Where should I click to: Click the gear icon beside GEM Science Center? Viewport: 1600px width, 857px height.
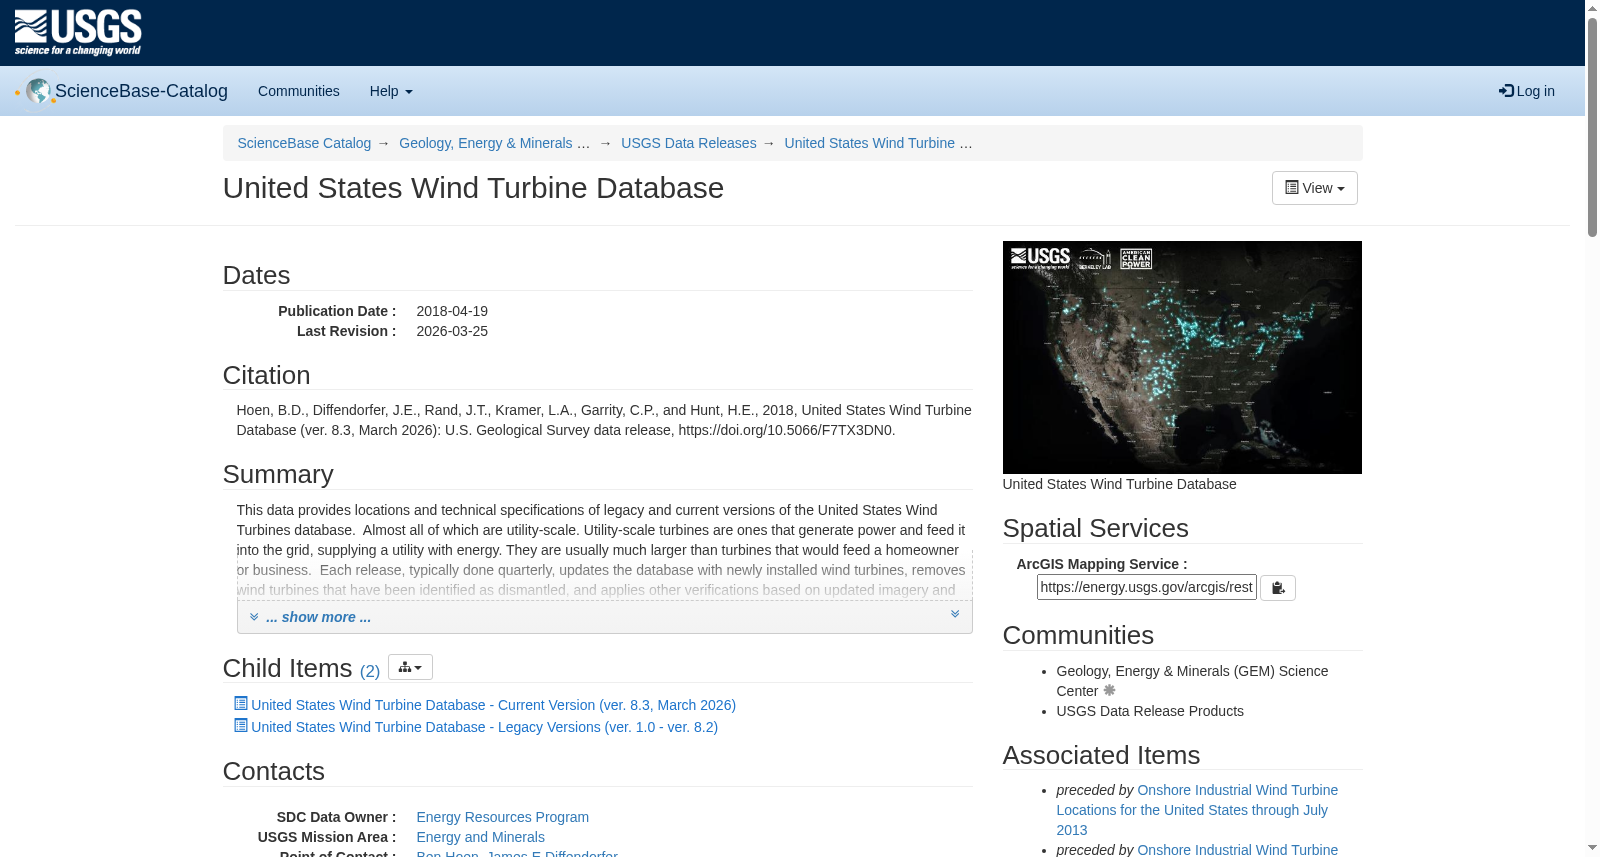pos(1109,691)
